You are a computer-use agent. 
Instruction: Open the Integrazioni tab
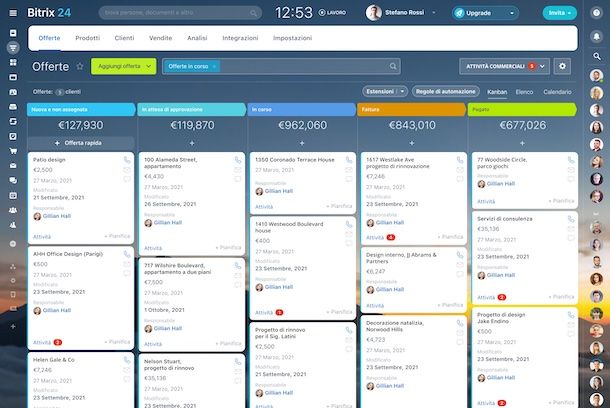click(240, 38)
